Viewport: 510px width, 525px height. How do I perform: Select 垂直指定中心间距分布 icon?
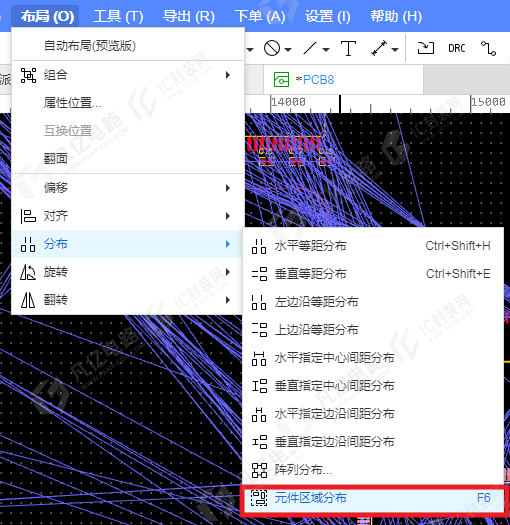click(259, 386)
